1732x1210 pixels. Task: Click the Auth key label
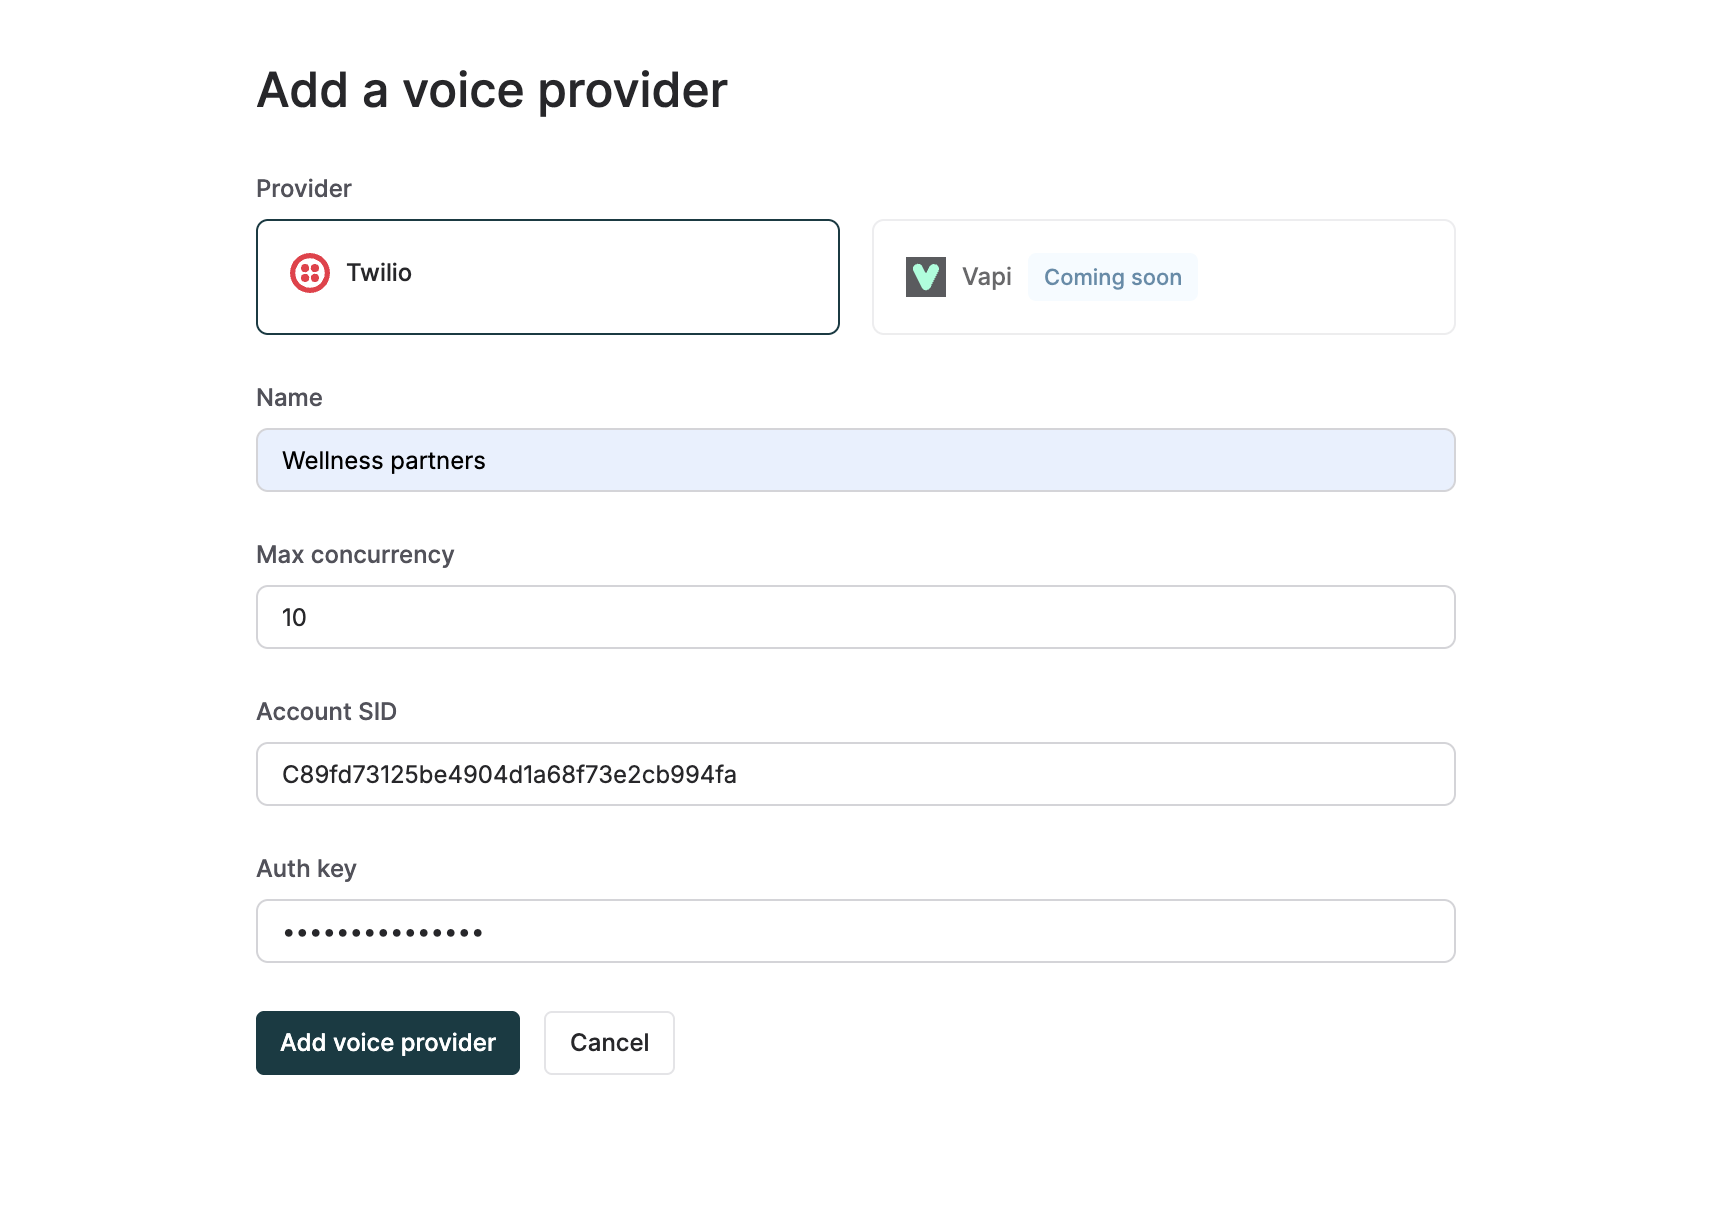[306, 868]
